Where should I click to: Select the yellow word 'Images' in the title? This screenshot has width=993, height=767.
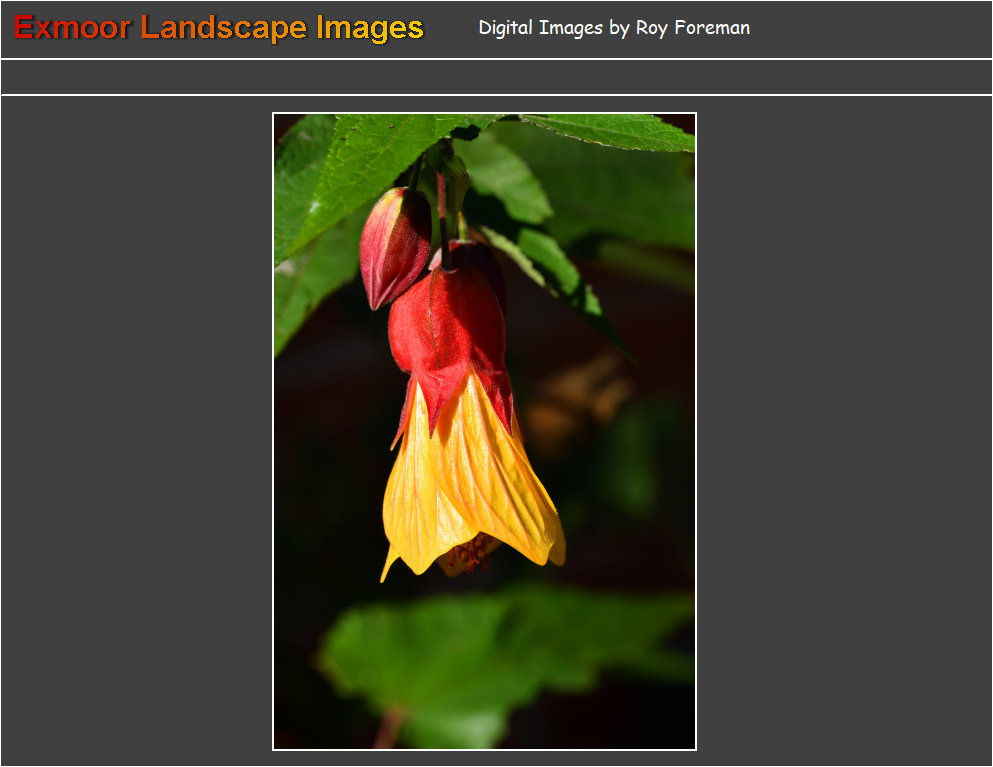pyautogui.click(x=370, y=28)
